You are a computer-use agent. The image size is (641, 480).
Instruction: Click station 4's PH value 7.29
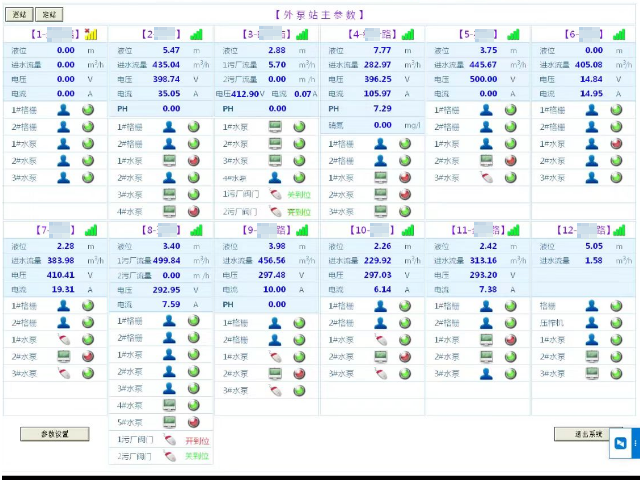(382, 109)
